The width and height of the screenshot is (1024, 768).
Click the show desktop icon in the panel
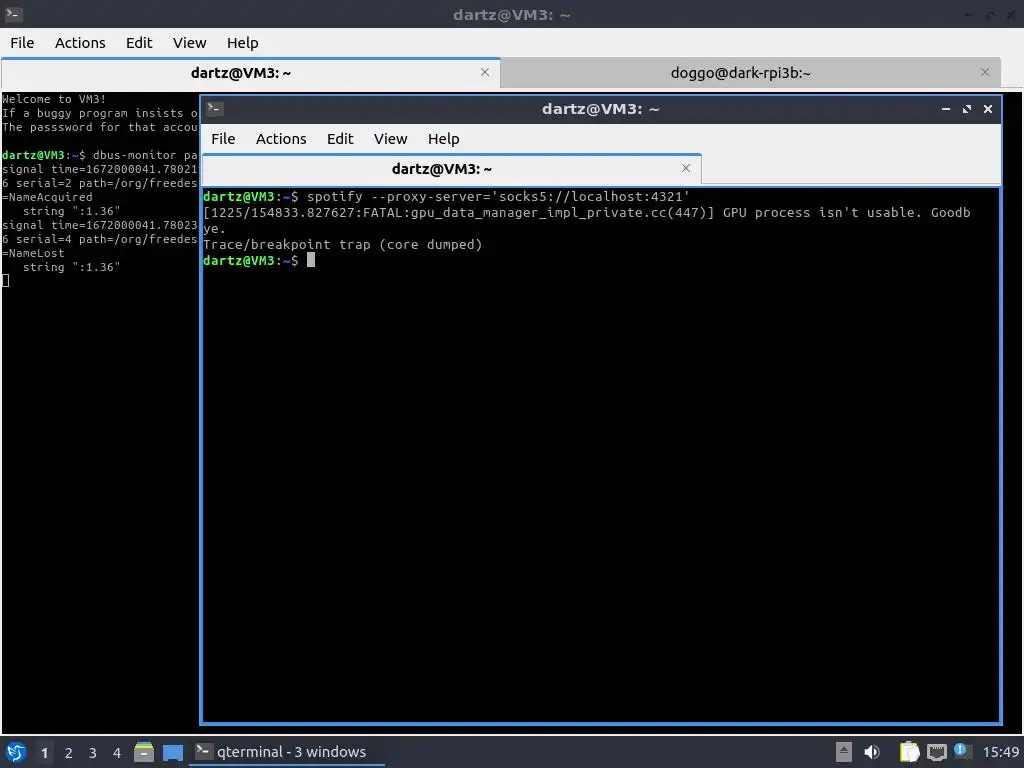173,752
